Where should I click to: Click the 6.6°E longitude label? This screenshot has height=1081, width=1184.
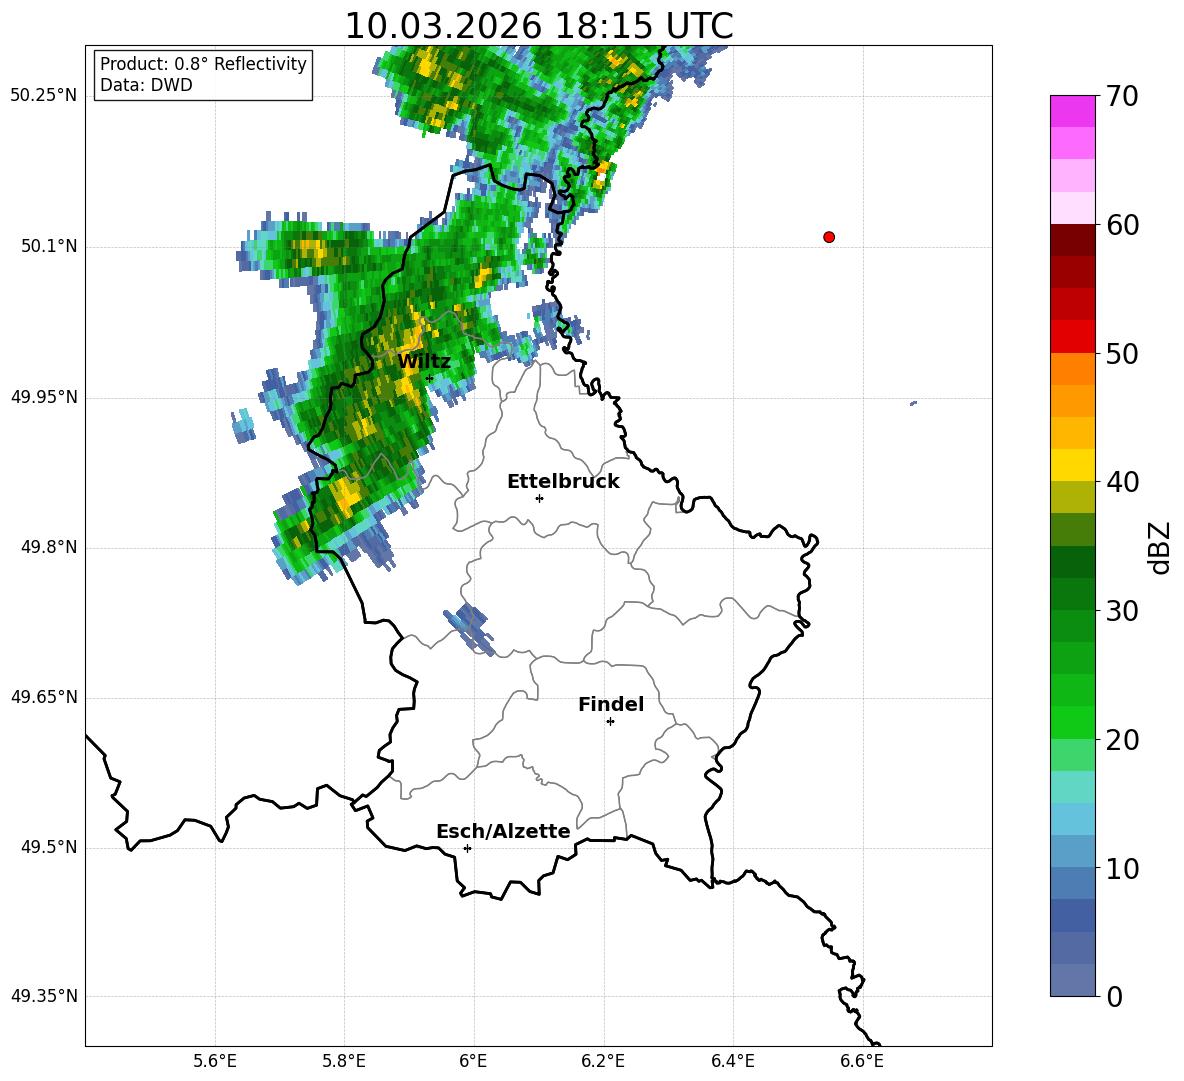pos(862,1061)
